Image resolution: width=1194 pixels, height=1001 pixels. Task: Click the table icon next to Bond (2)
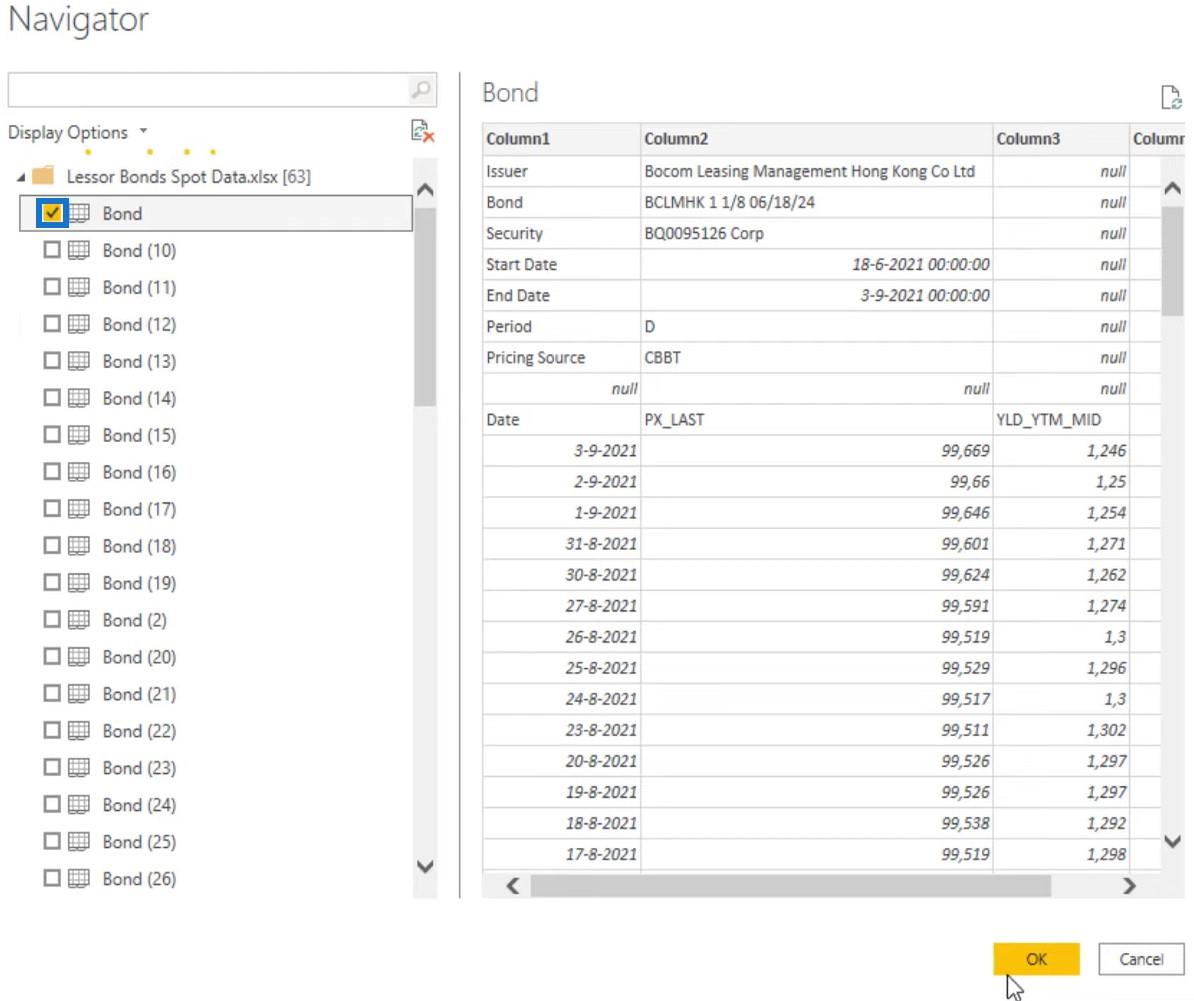[x=78, y=620]
